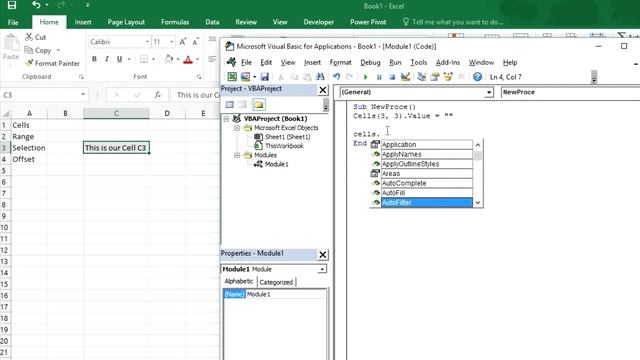Open Excel Formulas ribbon tab
640x360 pixels.
pos(175,22)
